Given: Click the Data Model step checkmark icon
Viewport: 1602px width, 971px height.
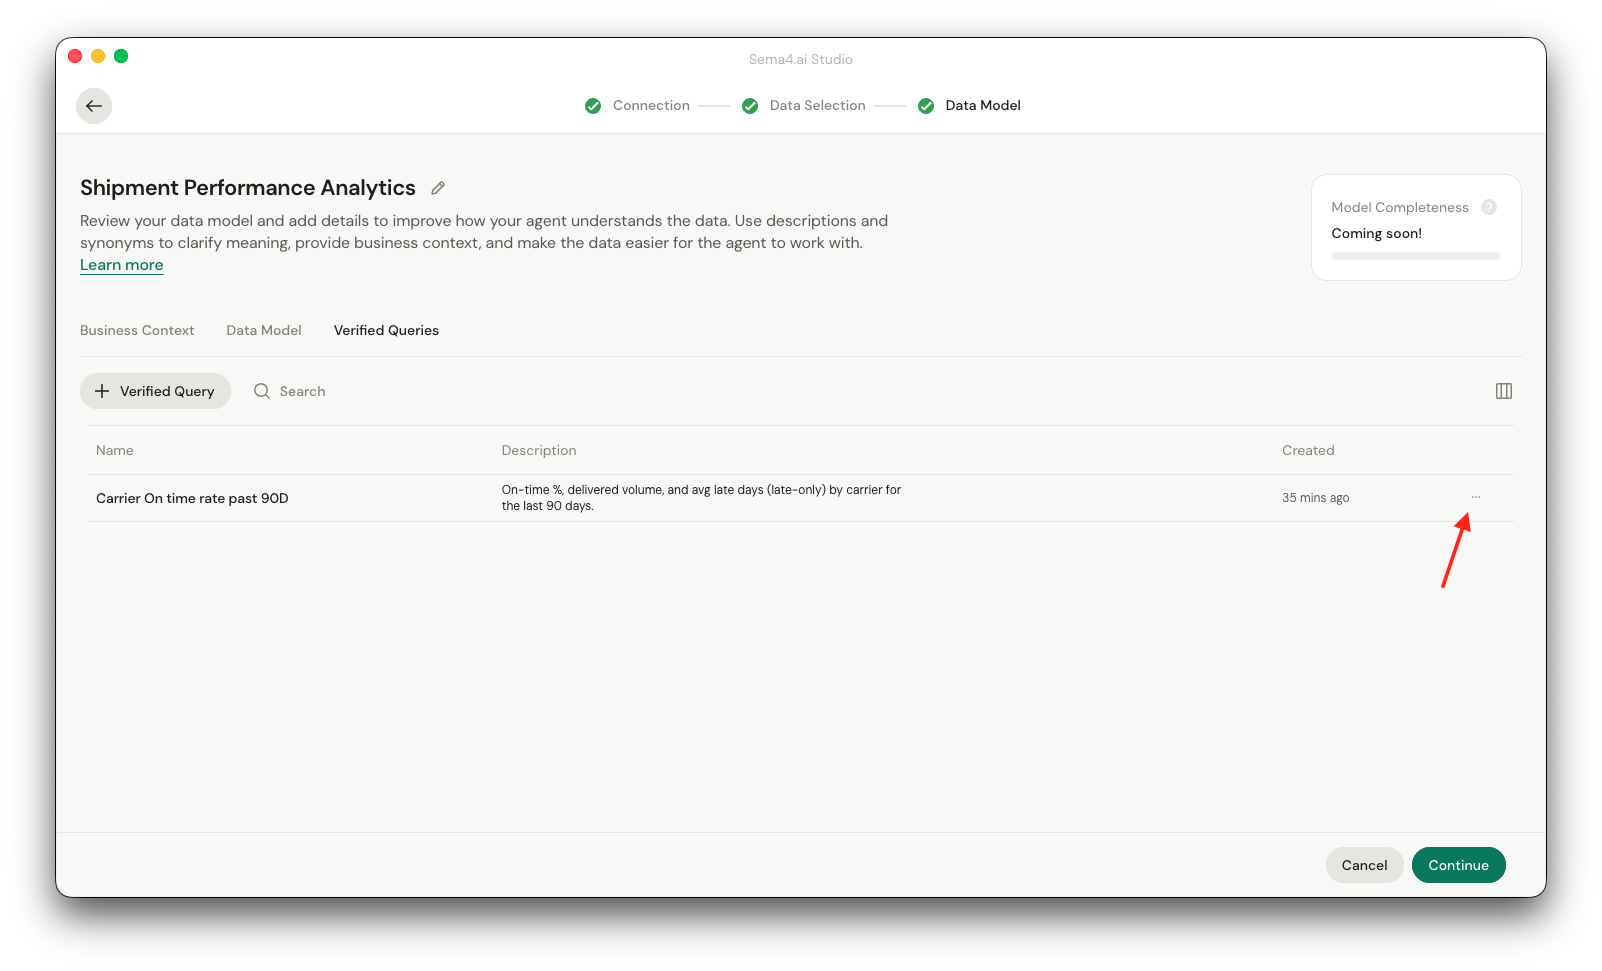Looking at the screenshot, I should point(925,105).
